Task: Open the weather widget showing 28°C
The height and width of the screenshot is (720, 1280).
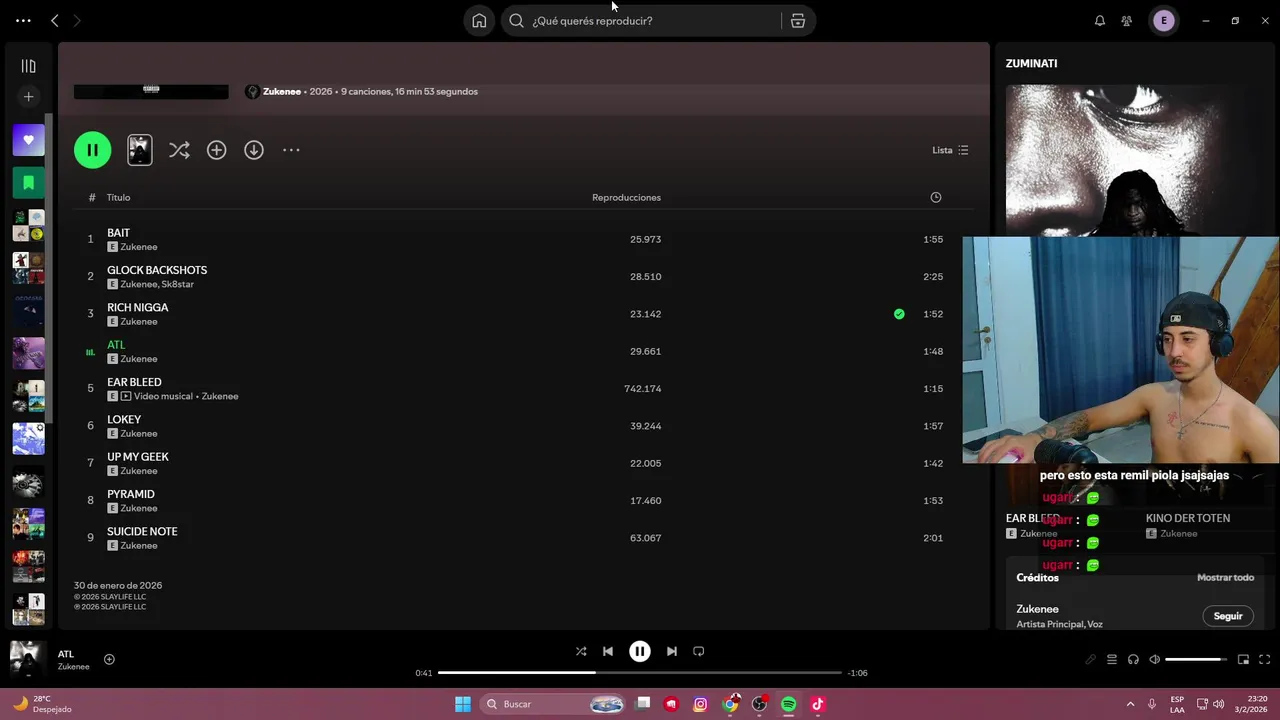Action: tap(44, 704)
